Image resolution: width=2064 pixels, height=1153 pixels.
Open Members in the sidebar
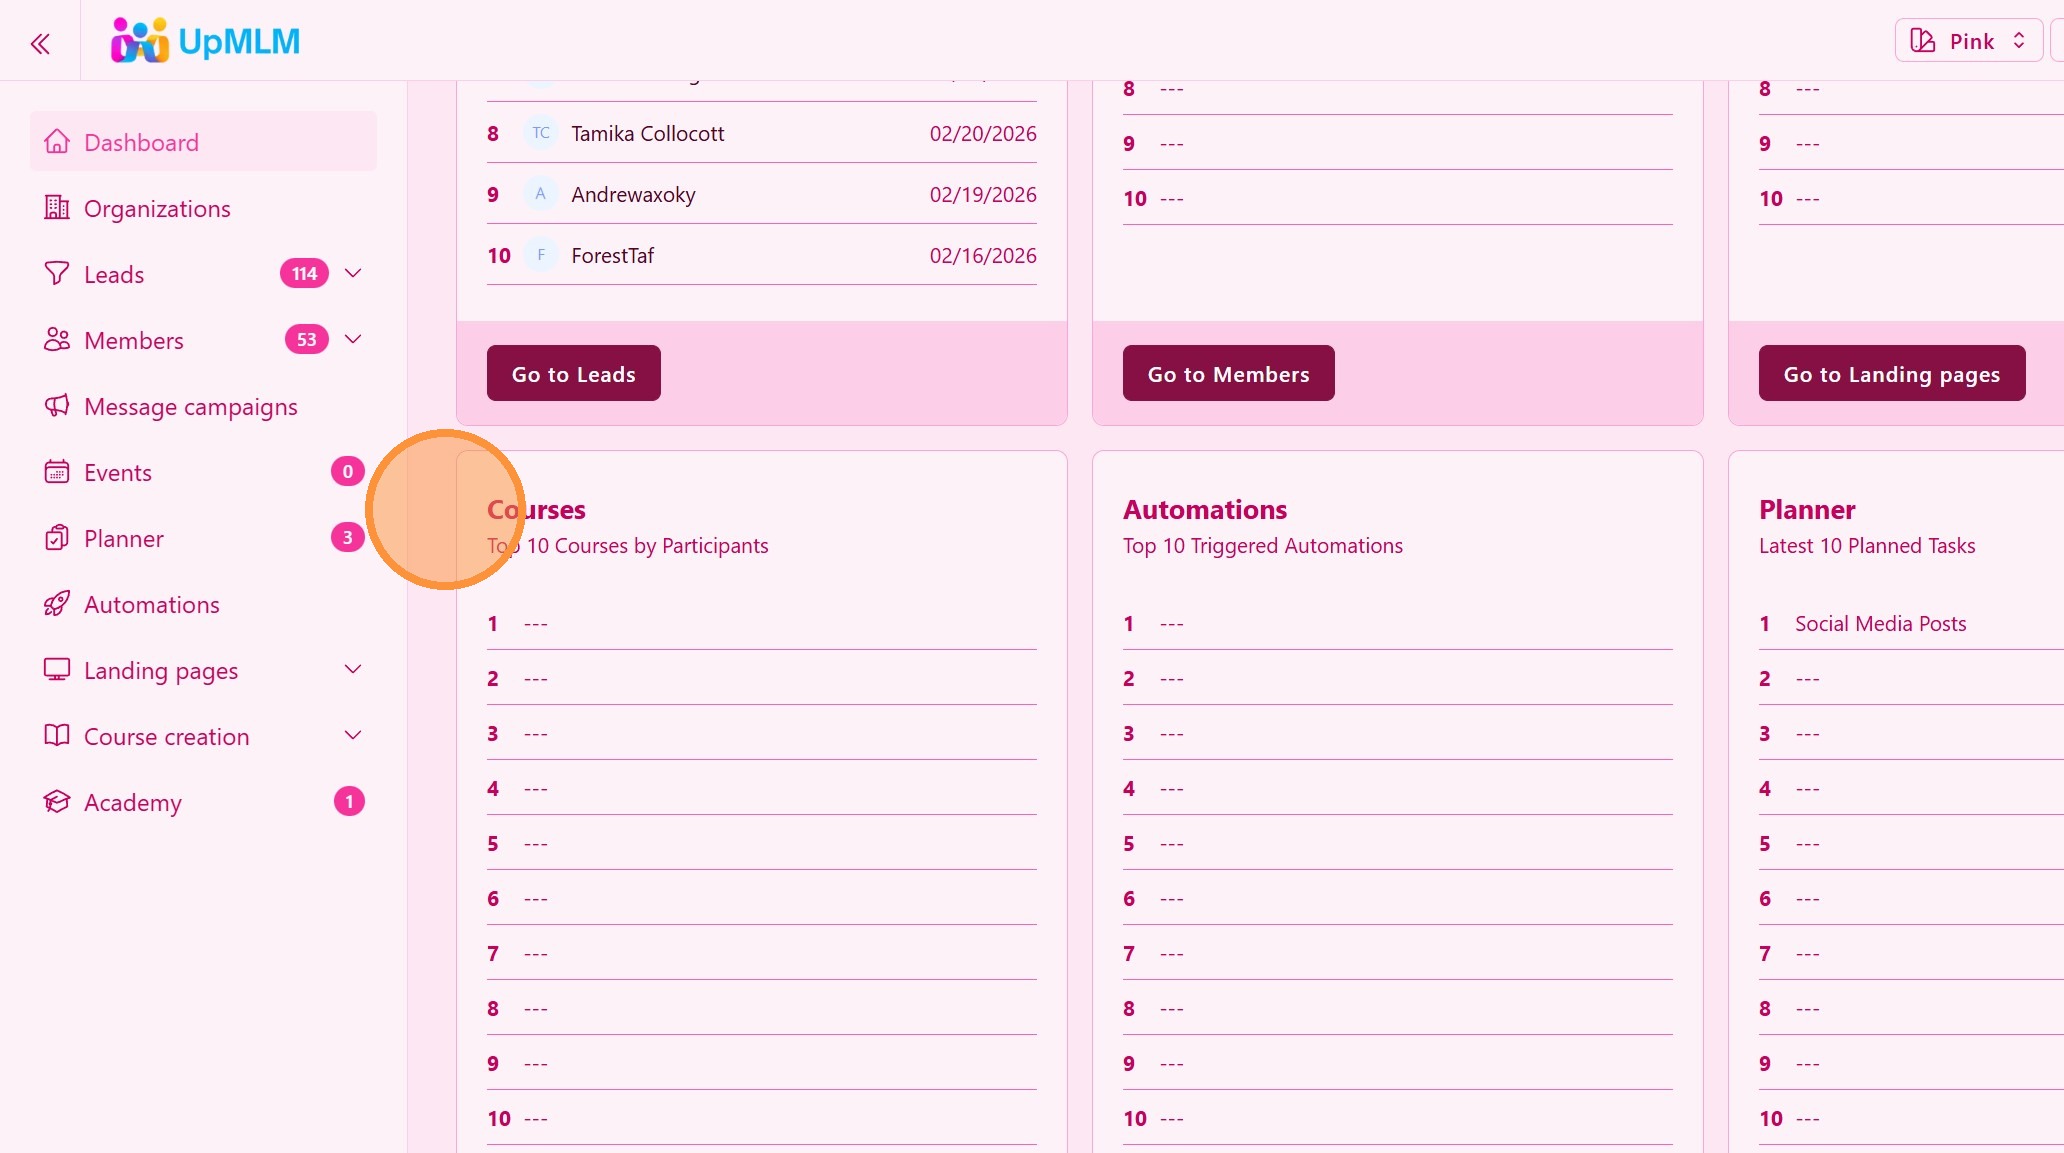coord(134,340)
